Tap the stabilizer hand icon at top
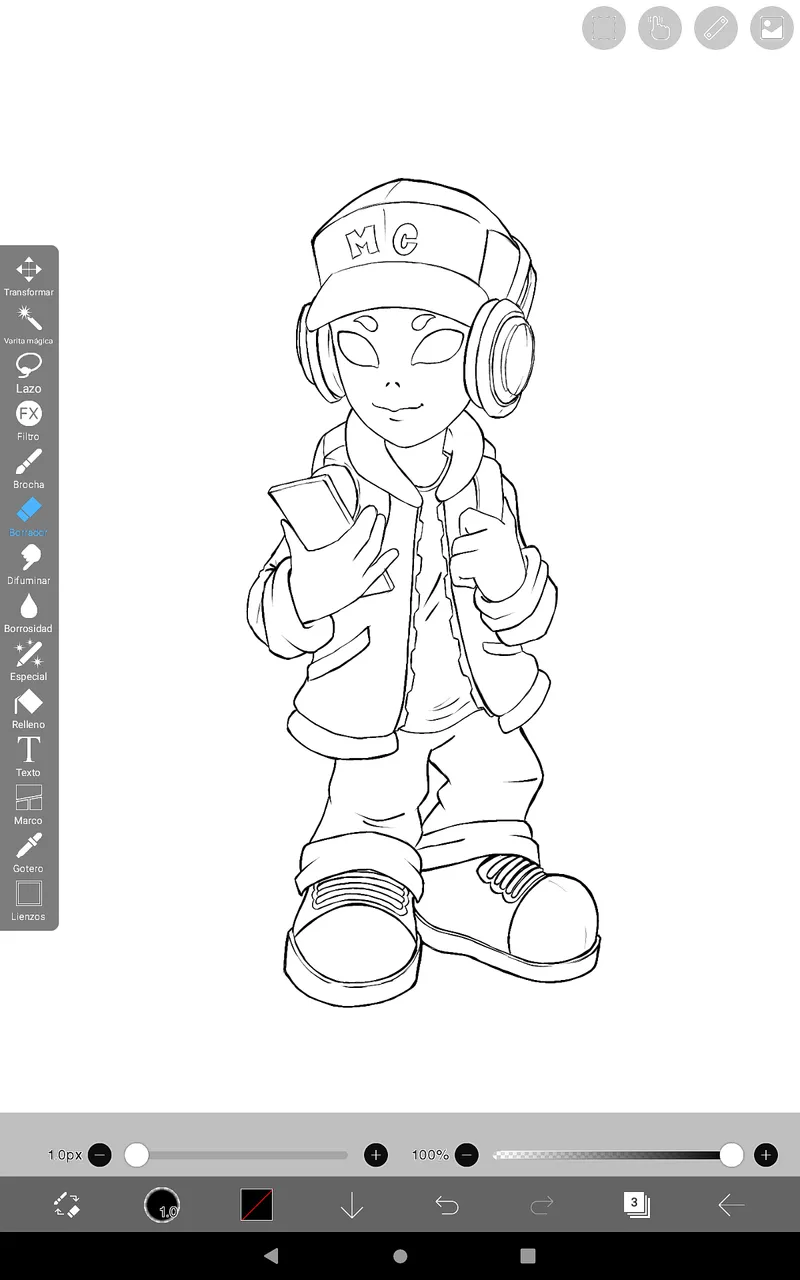The height and width of the screenshot is (1280, 800). tap(660, 28)
